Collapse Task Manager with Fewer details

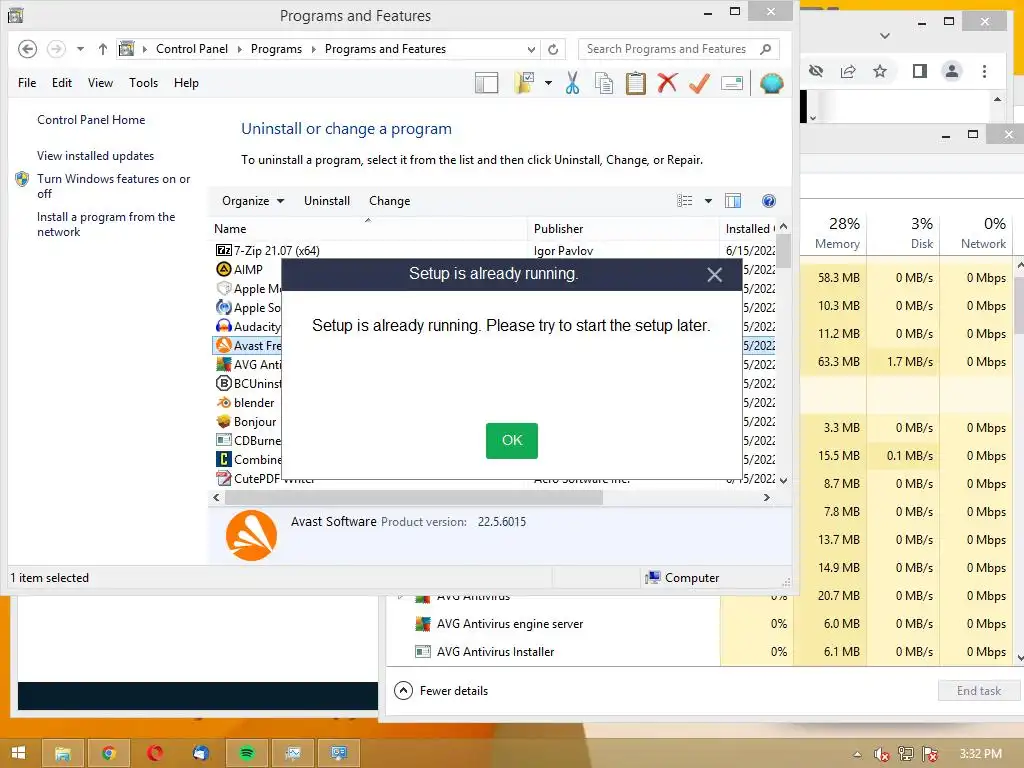coord(441,691)
